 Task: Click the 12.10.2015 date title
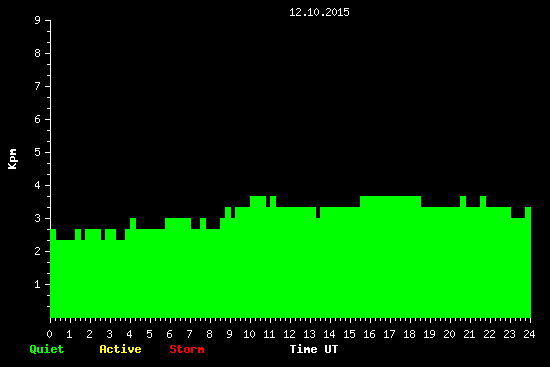tap(319, 12)
